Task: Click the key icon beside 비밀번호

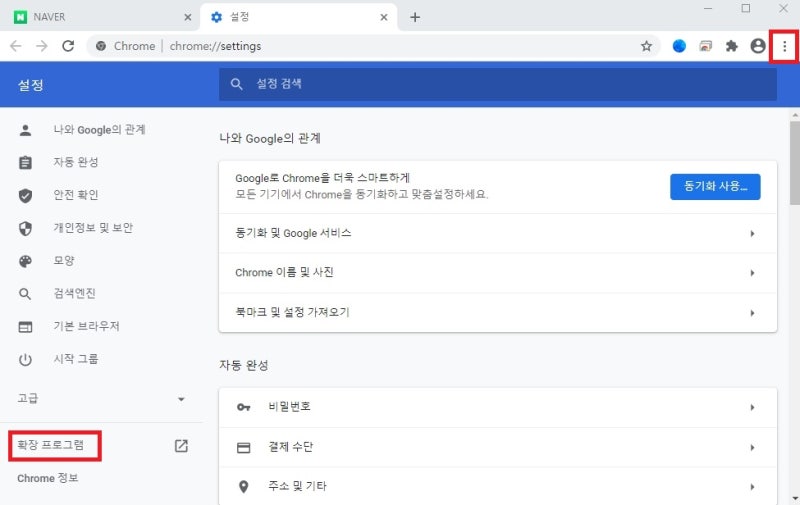Action: click(243, 408)
